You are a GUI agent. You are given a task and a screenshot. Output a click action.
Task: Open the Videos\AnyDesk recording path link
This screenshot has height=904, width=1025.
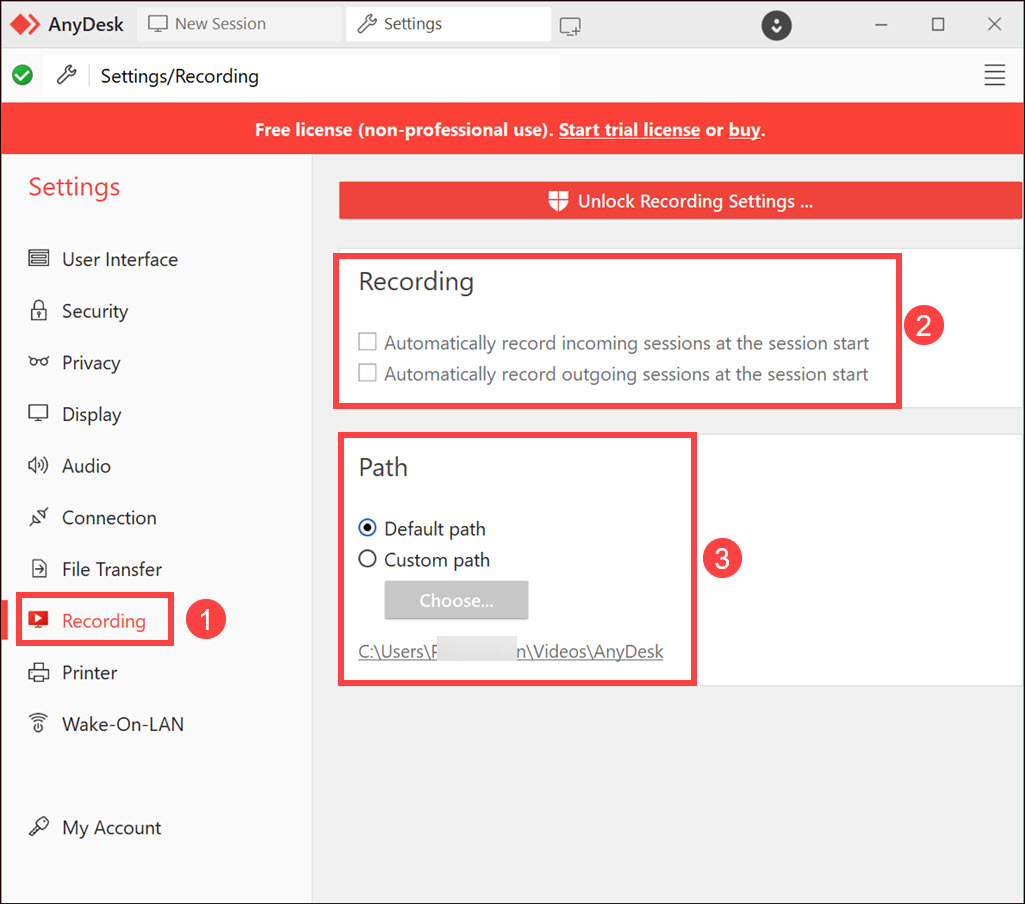pyautogui.click(x=510, y=652)
